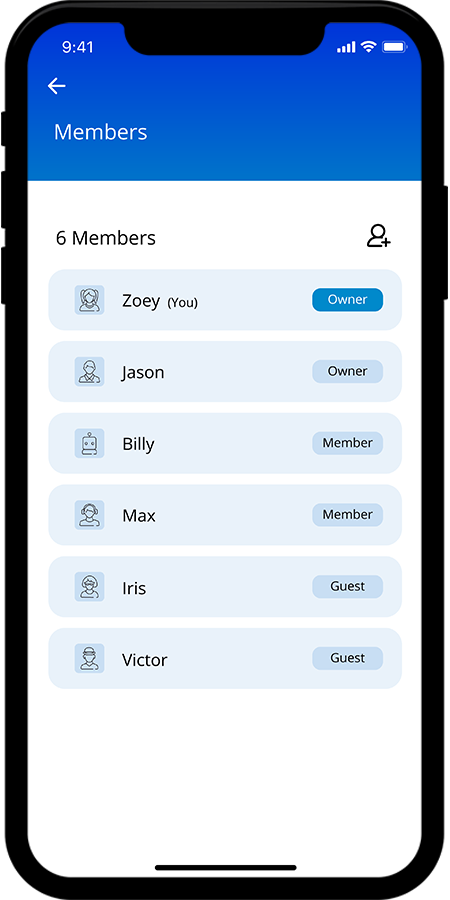Change Billy's Member role badge

click(x=347, y=443)
